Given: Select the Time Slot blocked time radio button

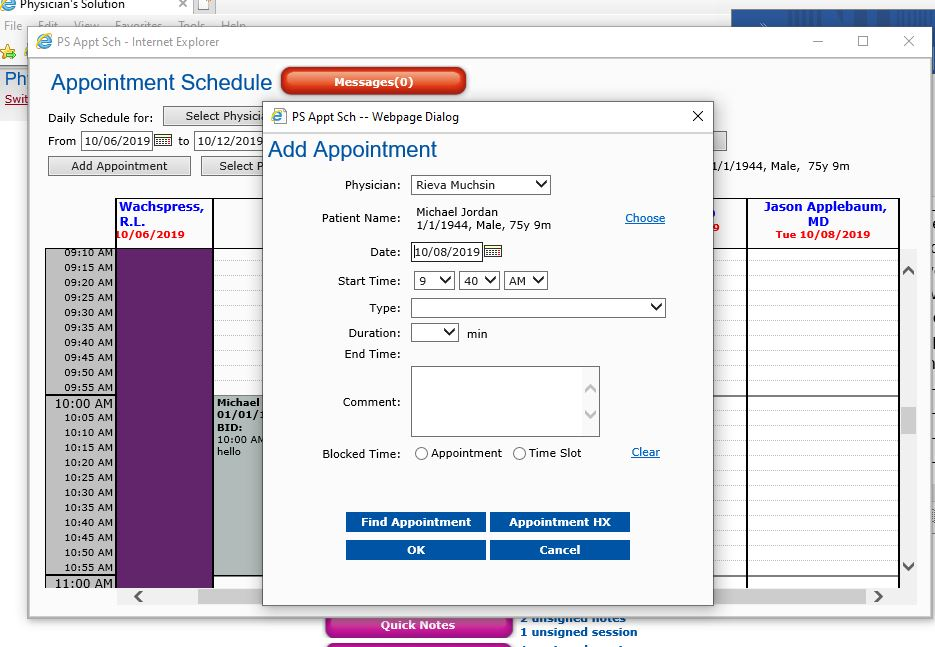Looking at the screenshot, I should click(x=519, y=453).
